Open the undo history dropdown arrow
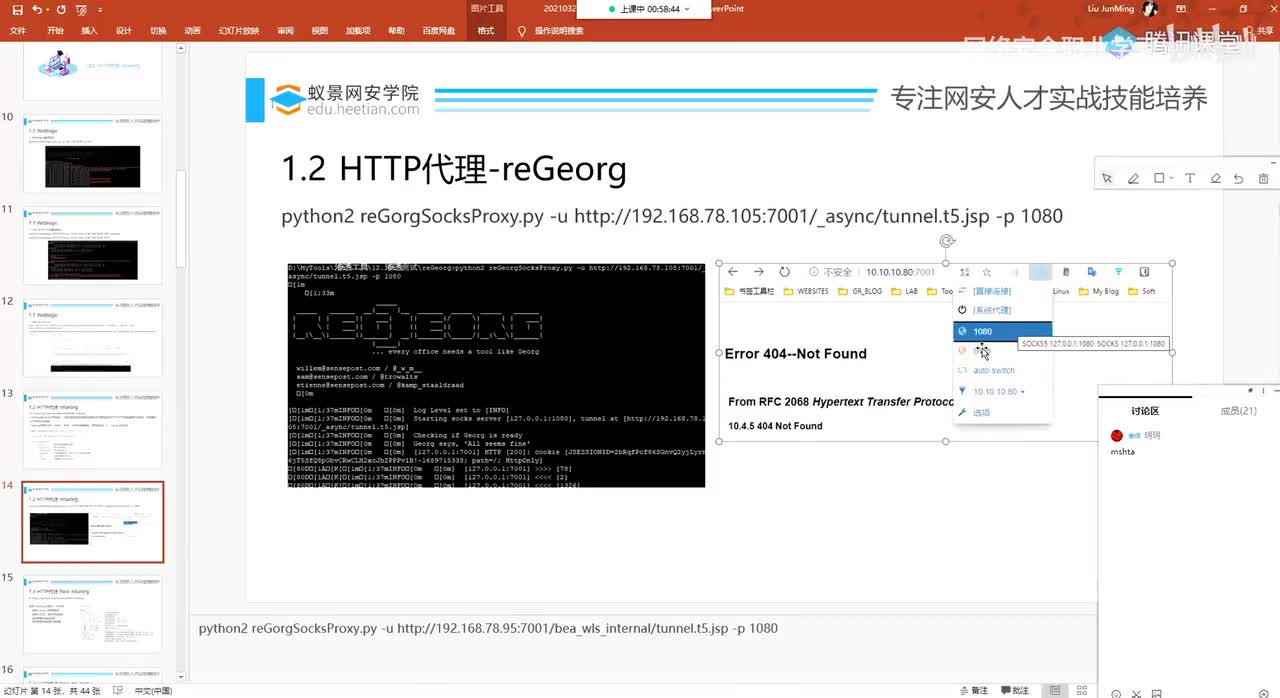Image resolution: width=1280 pixels, height=698 pixels. coord(47,9)
